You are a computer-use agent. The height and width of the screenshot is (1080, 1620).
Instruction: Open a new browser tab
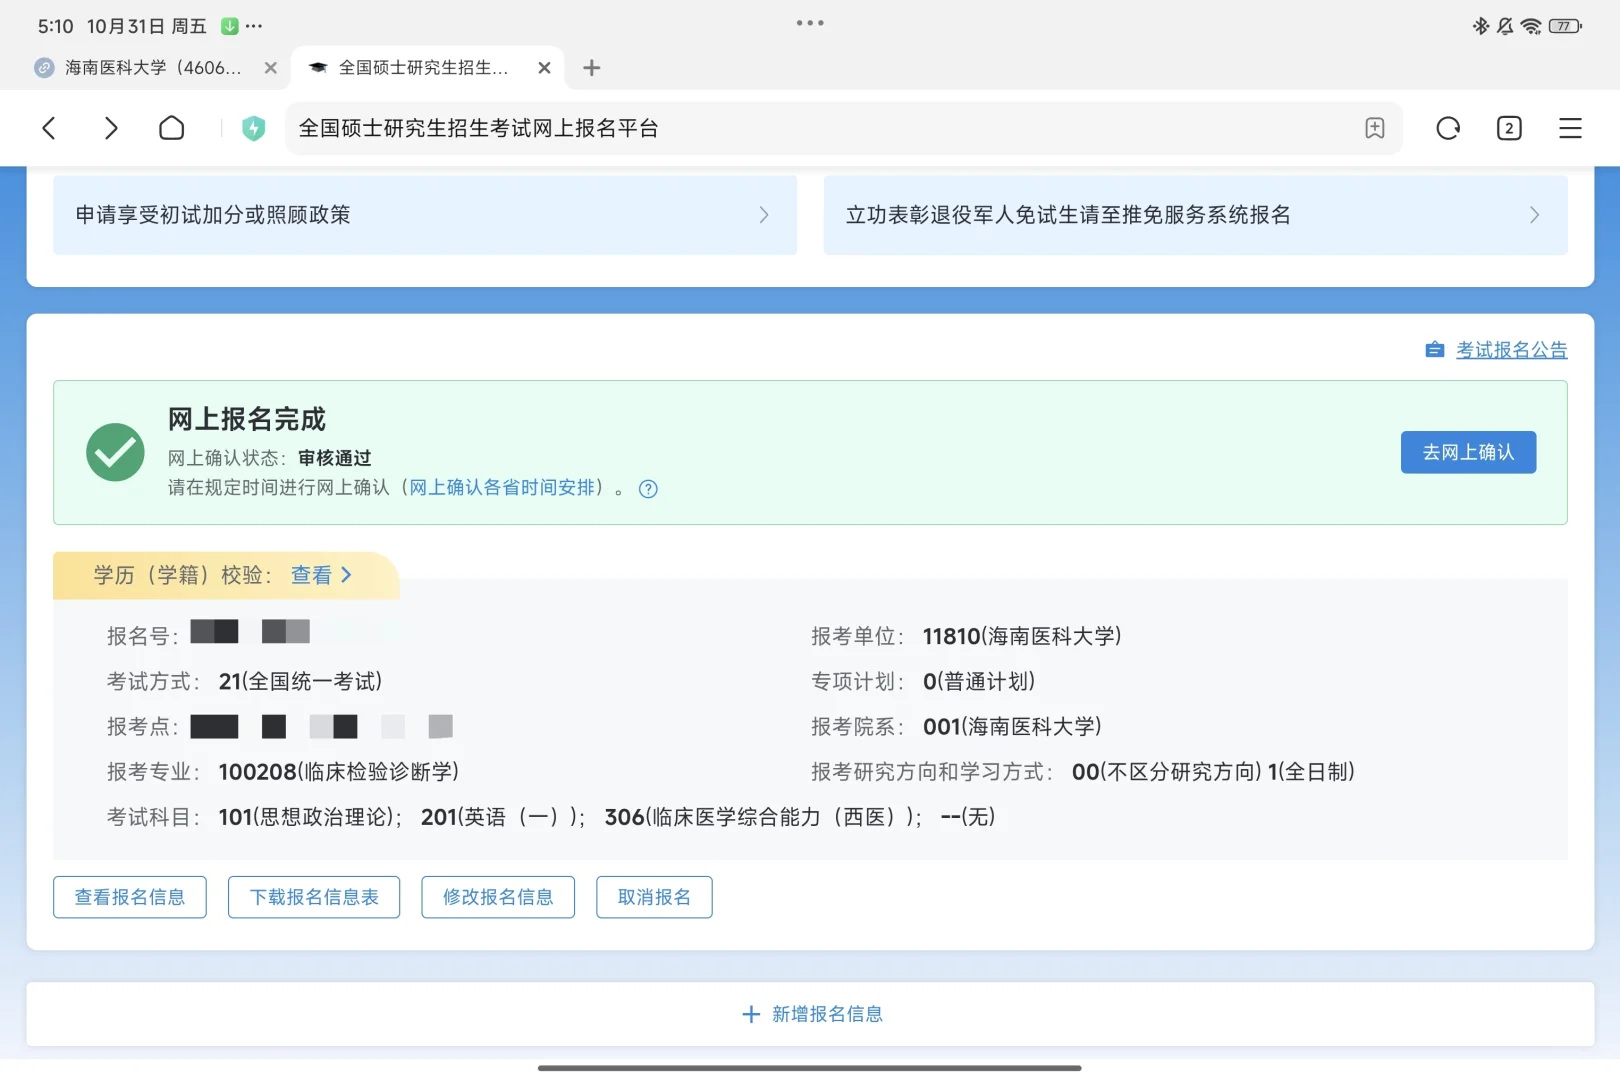tap(591, 68)
